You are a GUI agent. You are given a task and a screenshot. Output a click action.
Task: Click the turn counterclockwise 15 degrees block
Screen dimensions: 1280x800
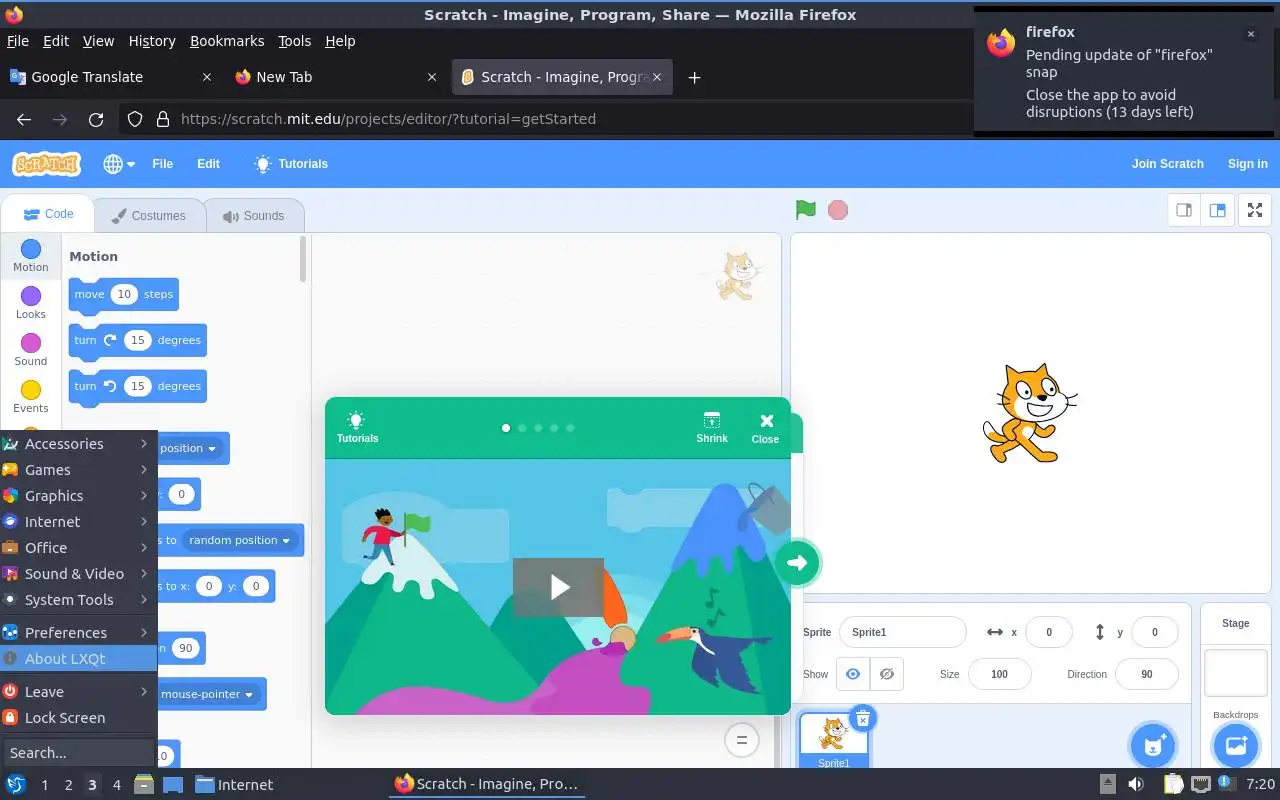click(137, 386)
